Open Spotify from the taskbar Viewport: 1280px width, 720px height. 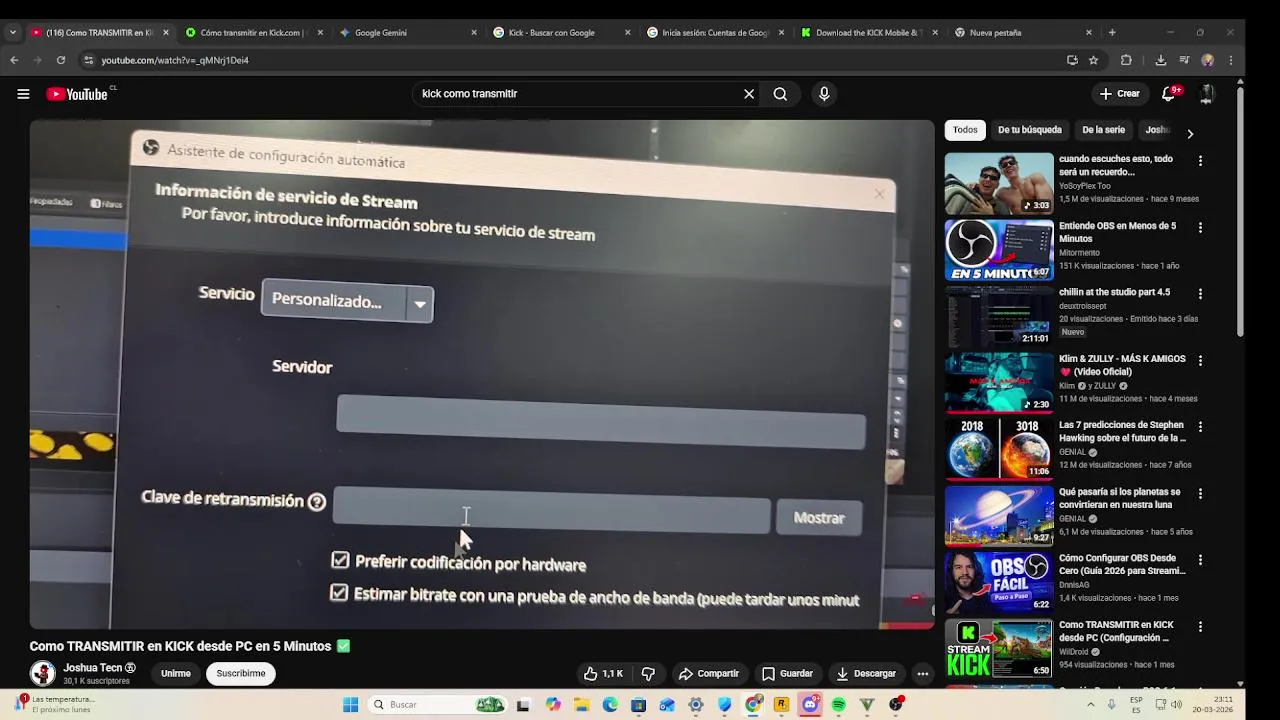839,705
